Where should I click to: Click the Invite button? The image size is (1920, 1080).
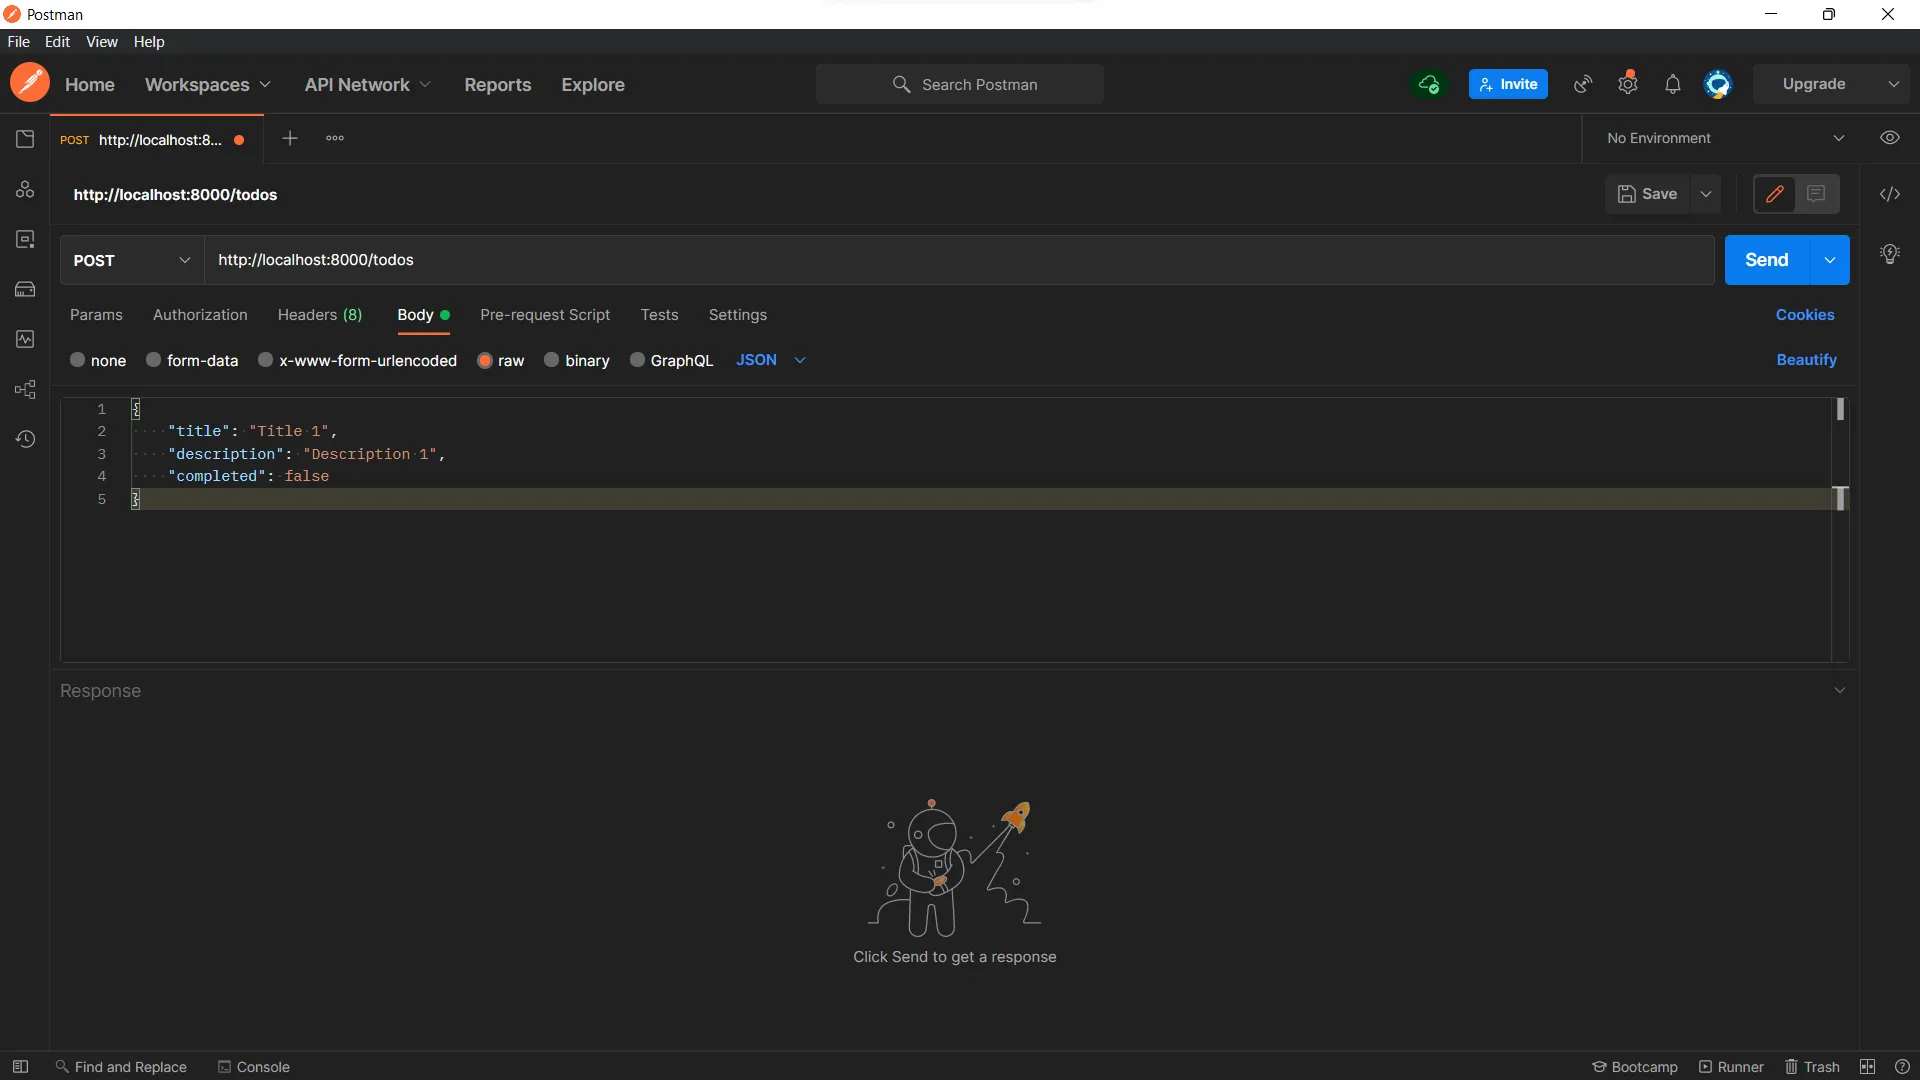coord(1508,84)
